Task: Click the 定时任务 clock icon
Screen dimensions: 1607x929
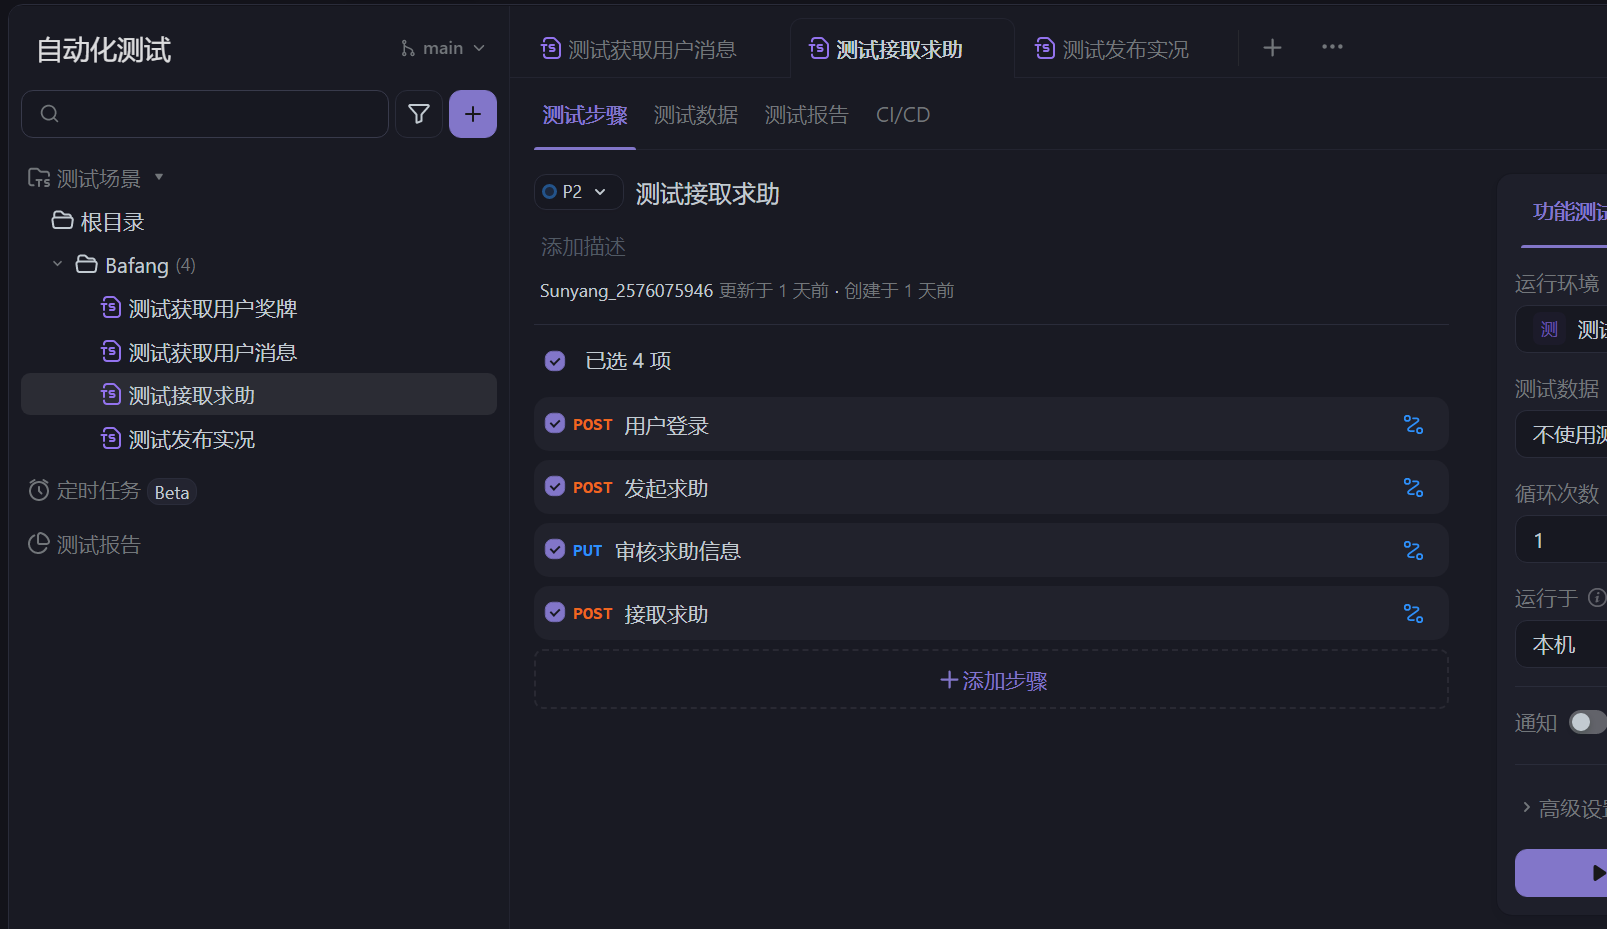Action: tap(39, 490)
